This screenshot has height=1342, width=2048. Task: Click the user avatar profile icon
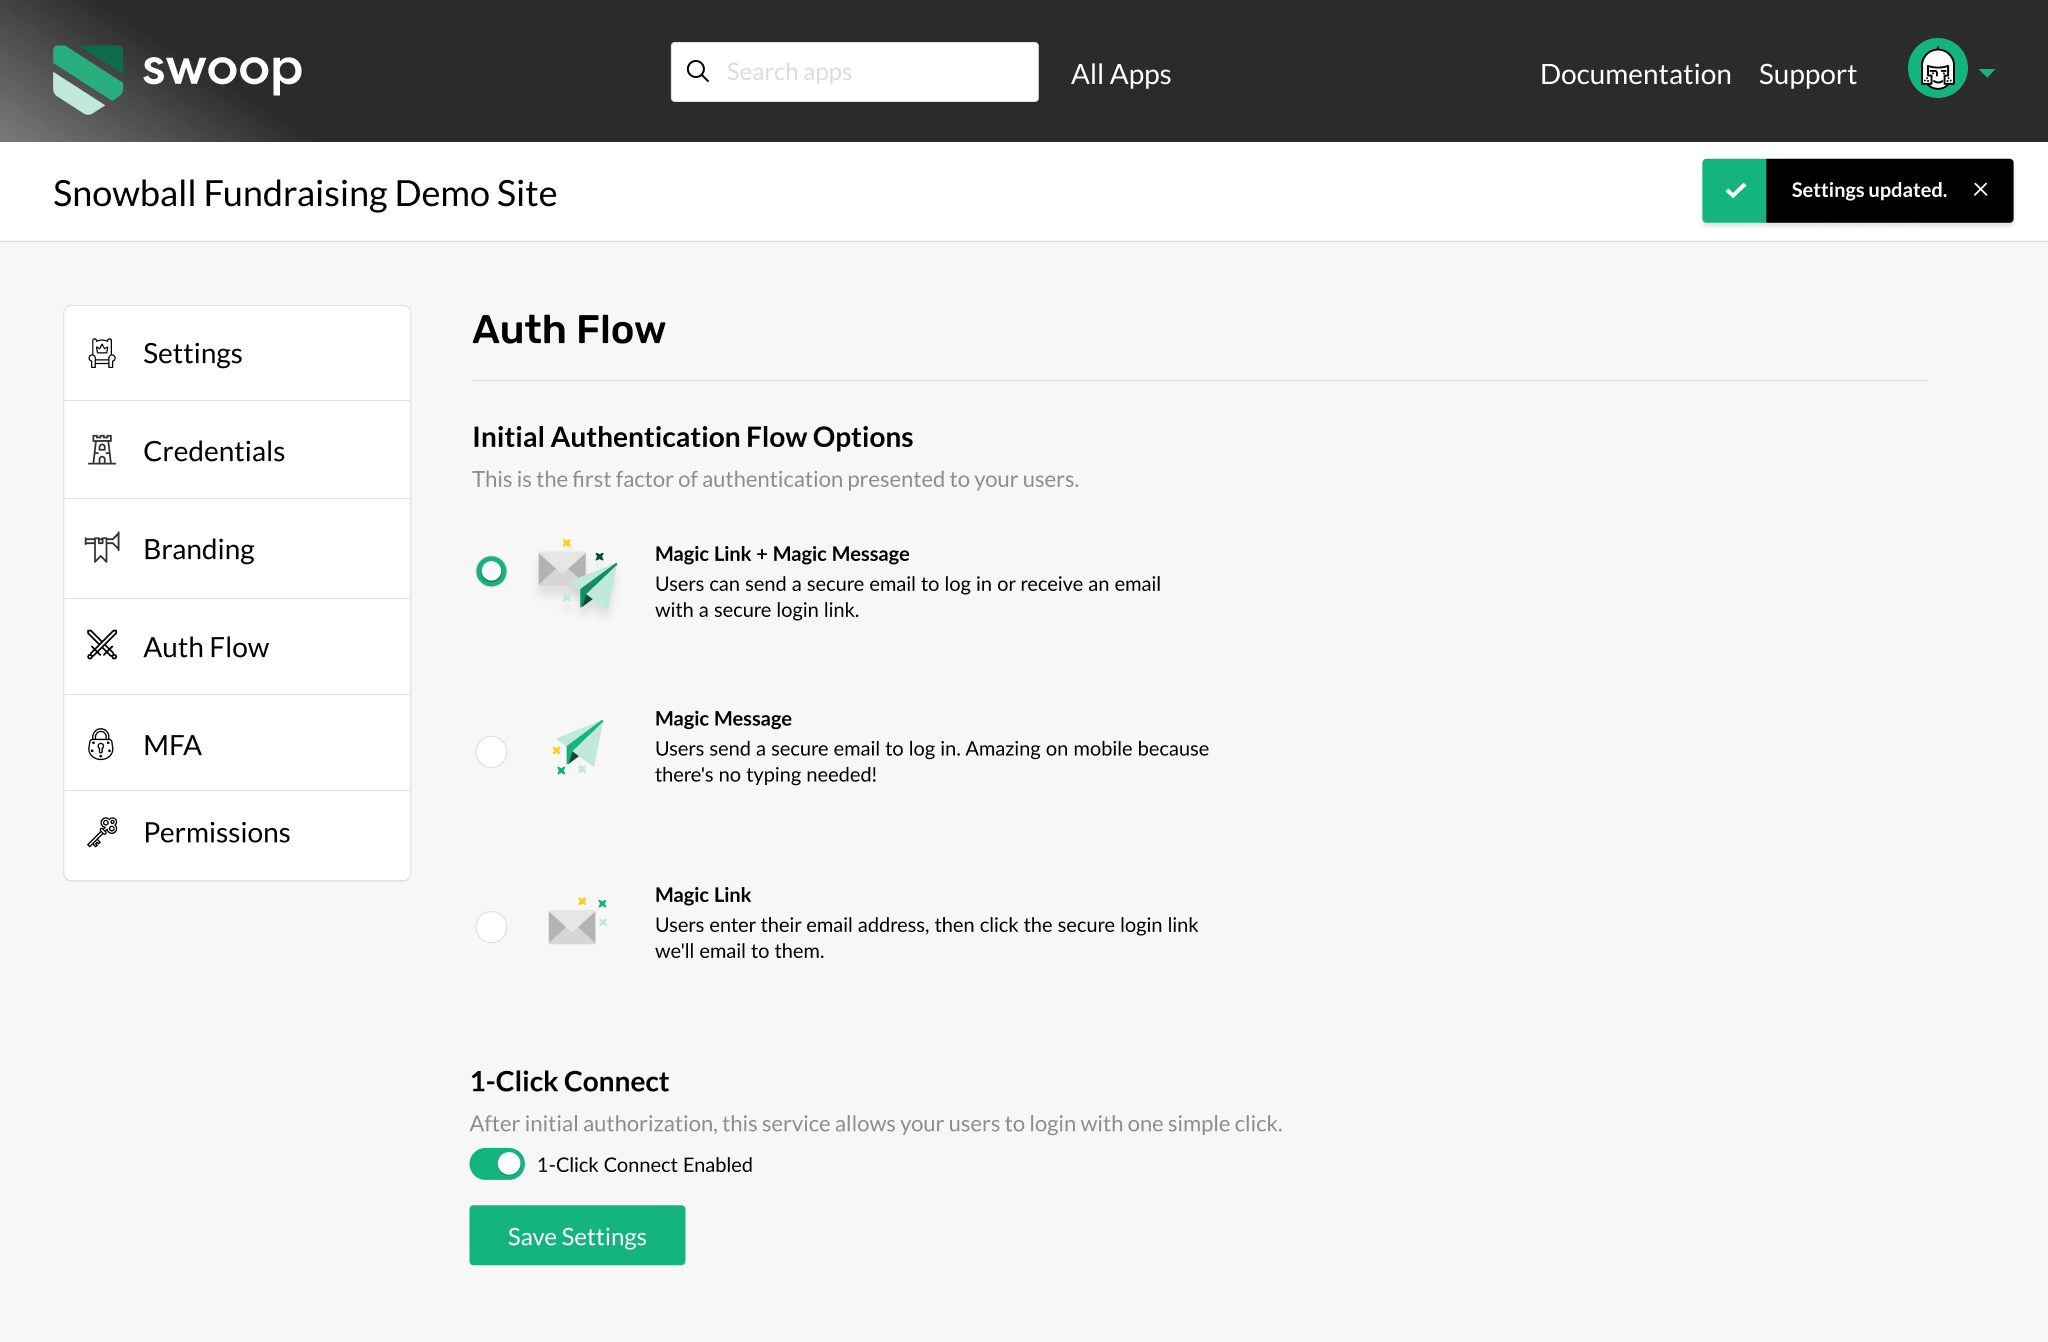tap(1937, 69)
